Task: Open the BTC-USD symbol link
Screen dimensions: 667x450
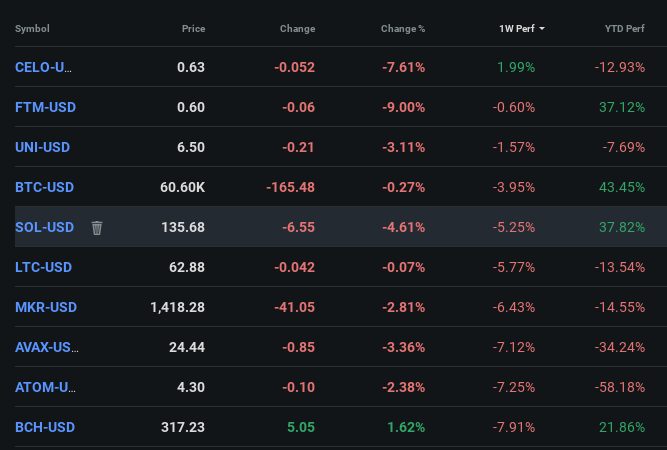Action: (x=45, y=187)
